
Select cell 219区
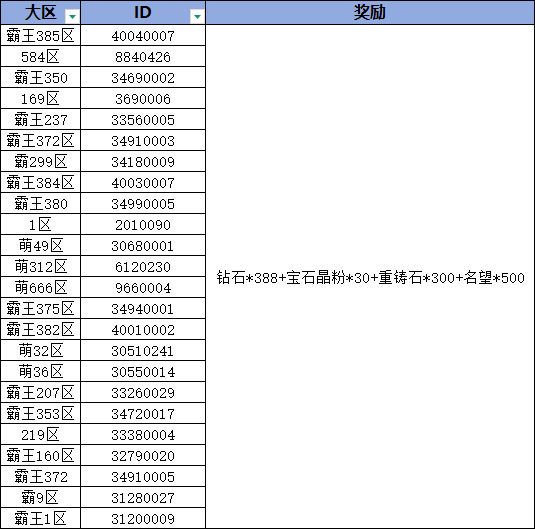(41, 434)
